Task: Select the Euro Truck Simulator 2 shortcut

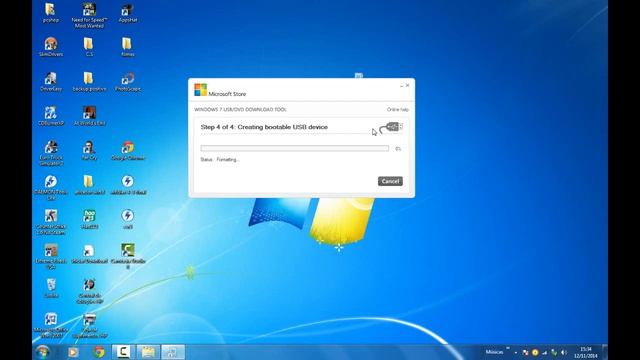Action: [51, 153]
